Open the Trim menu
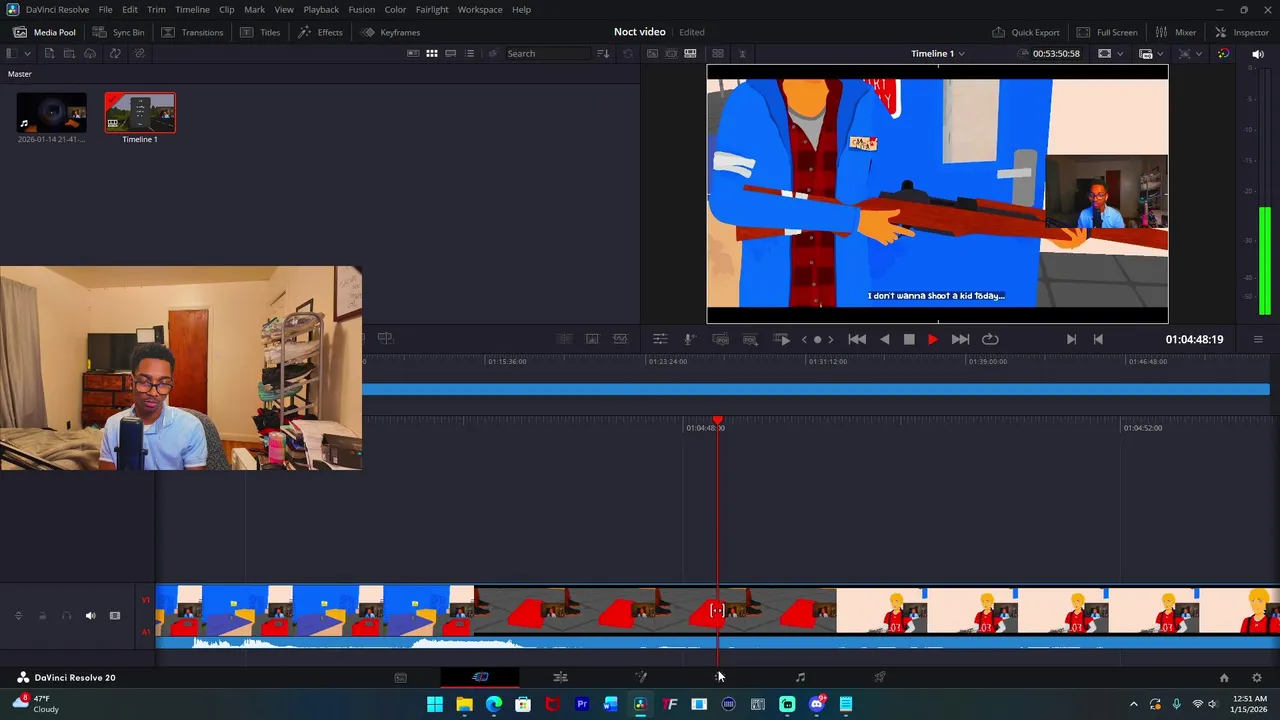1280x720 pixels. point(156,9)
